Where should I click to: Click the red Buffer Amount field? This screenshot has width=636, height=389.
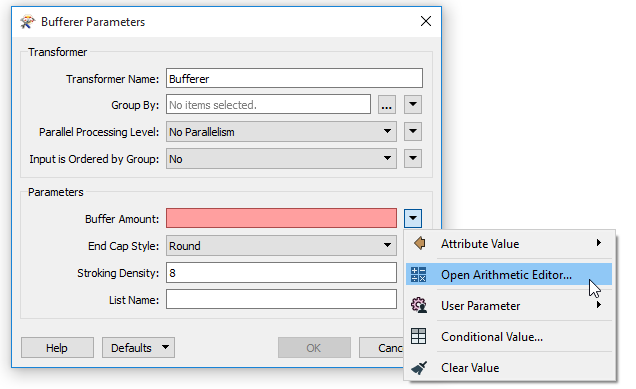tap(281, 218)
